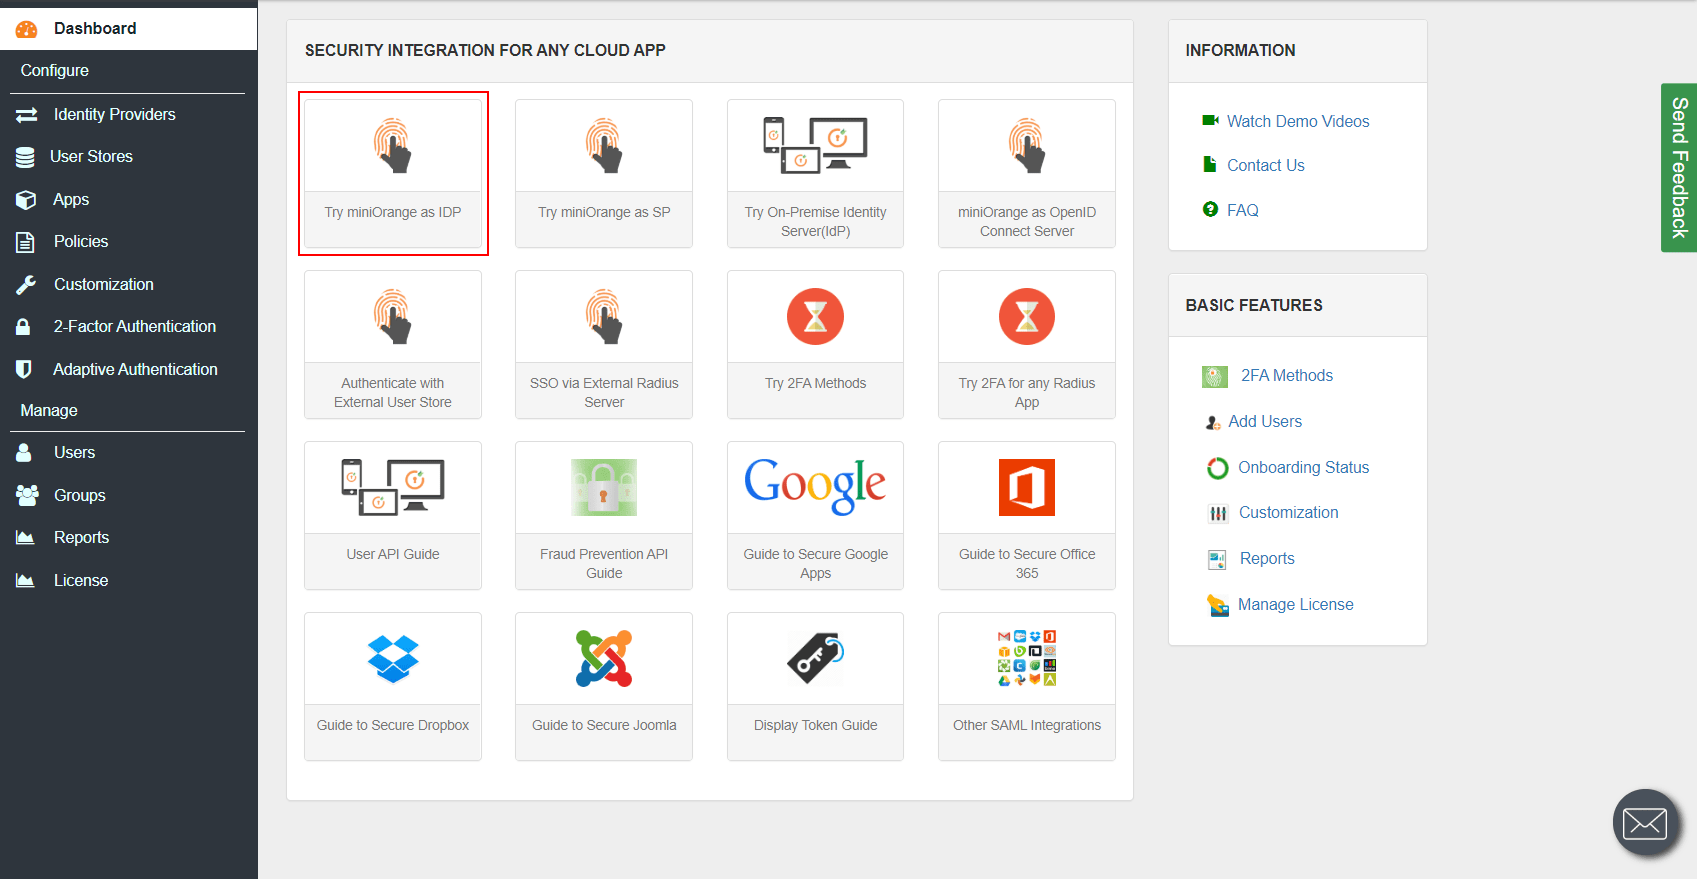Click the fingerprint icon for External User Store
Viewport: 1697px width, 879px height.
click(393, 316)
